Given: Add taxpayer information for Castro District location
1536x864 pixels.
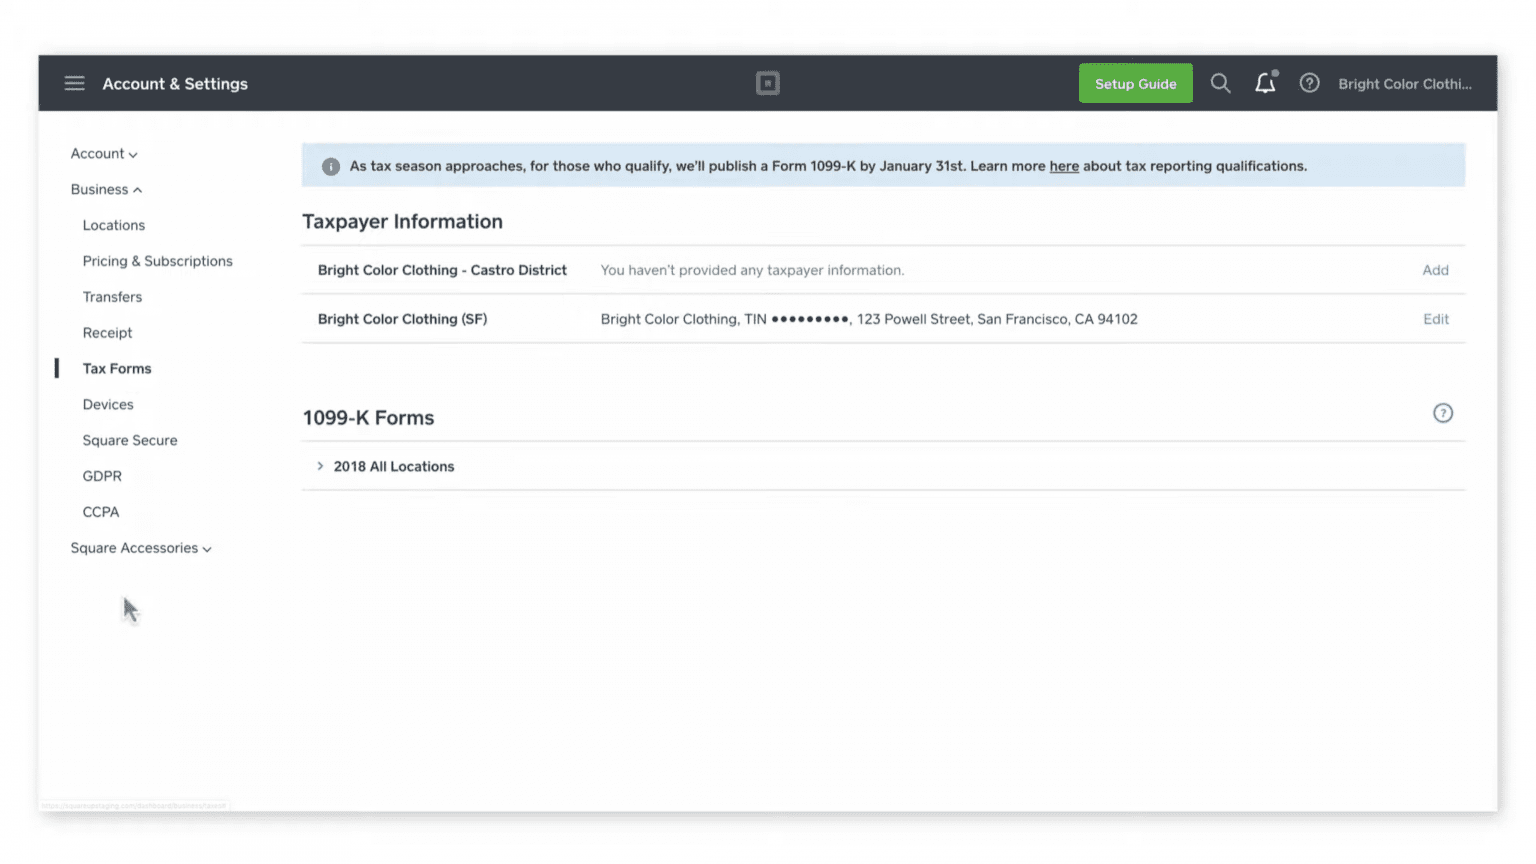Looking at the screenshot, I should [x=1435, y=270].
